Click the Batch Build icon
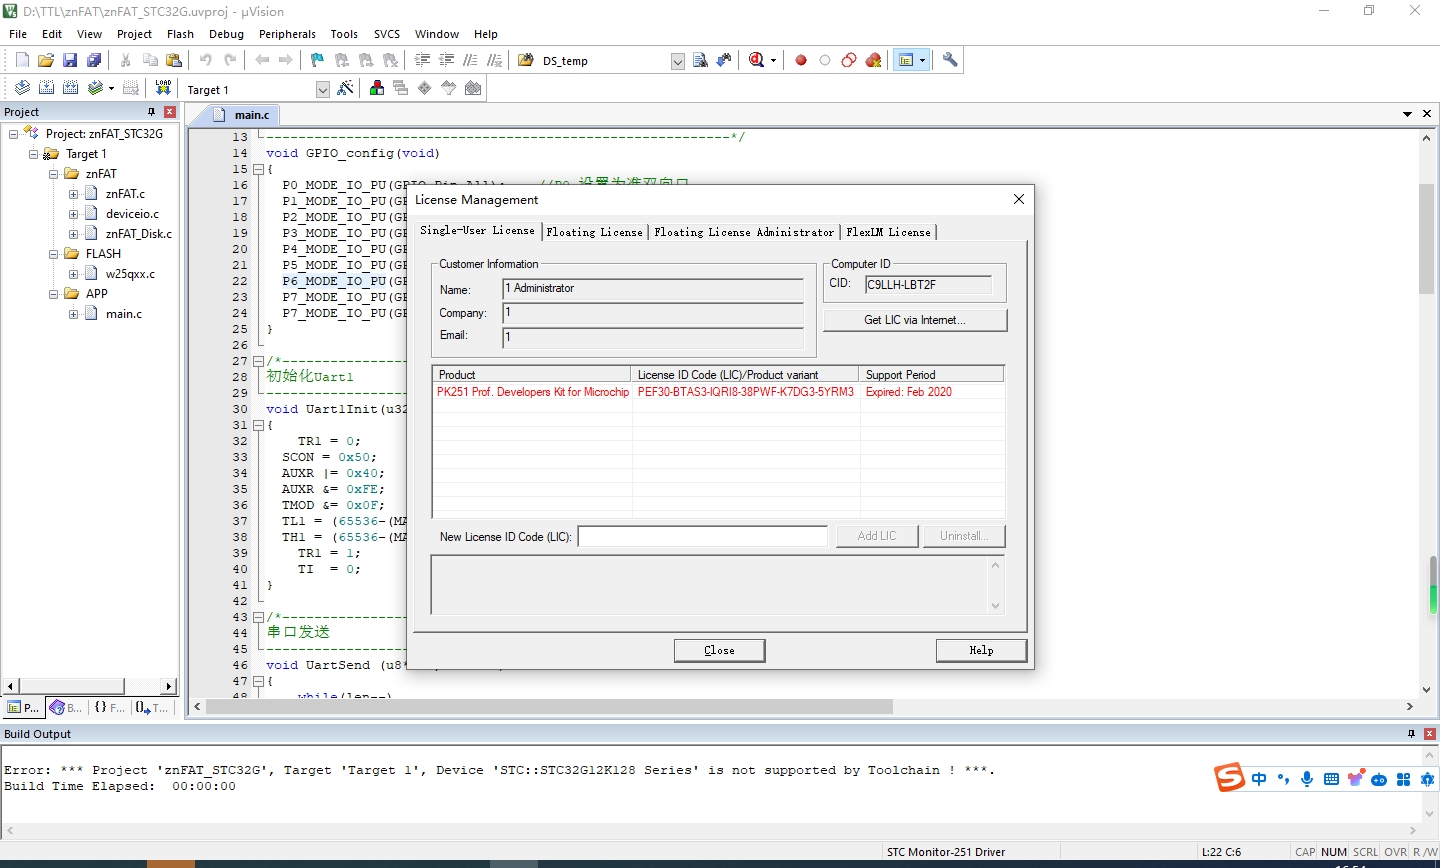The width and height of the screenshot is (1440, 868). [x=95, y=88]
